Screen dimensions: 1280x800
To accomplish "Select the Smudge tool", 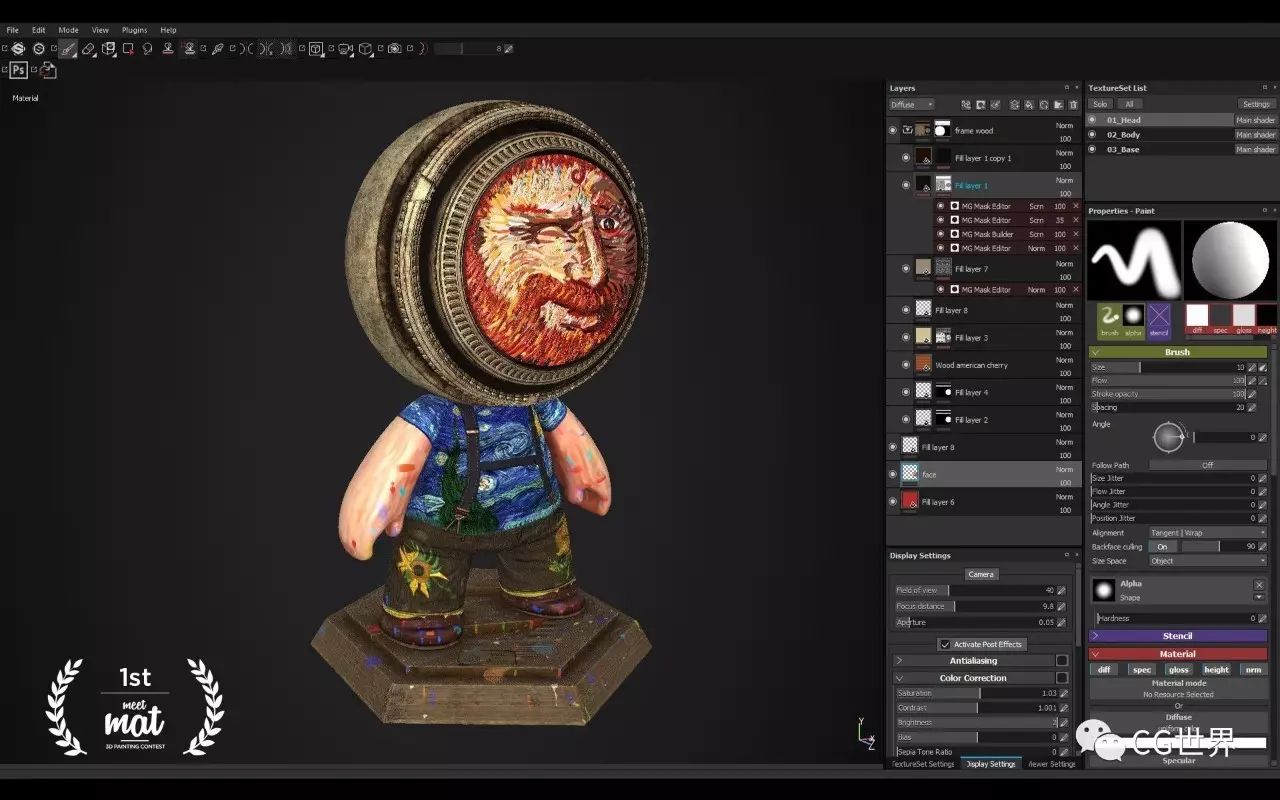I will [x=147, y=48].
